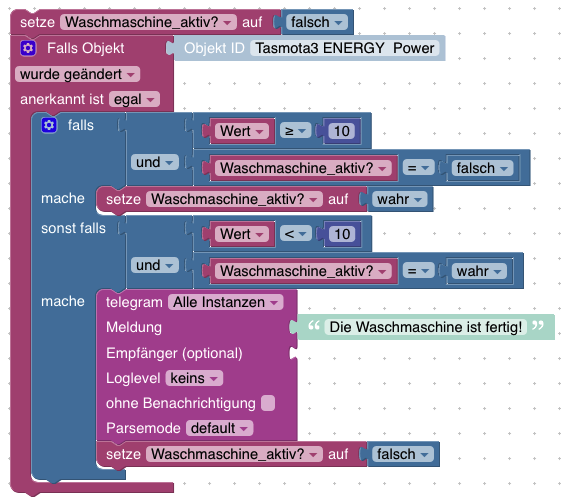Open the first und logic dropdown
The image size is (561, 504).
pyautogui.click(x=155, y=162)
